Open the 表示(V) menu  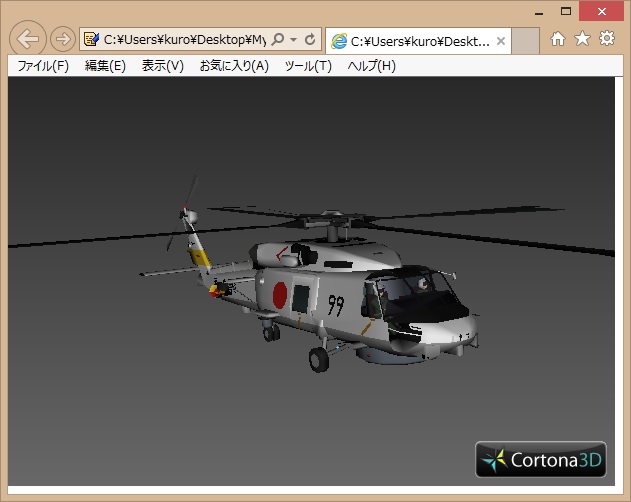(162, 66)
